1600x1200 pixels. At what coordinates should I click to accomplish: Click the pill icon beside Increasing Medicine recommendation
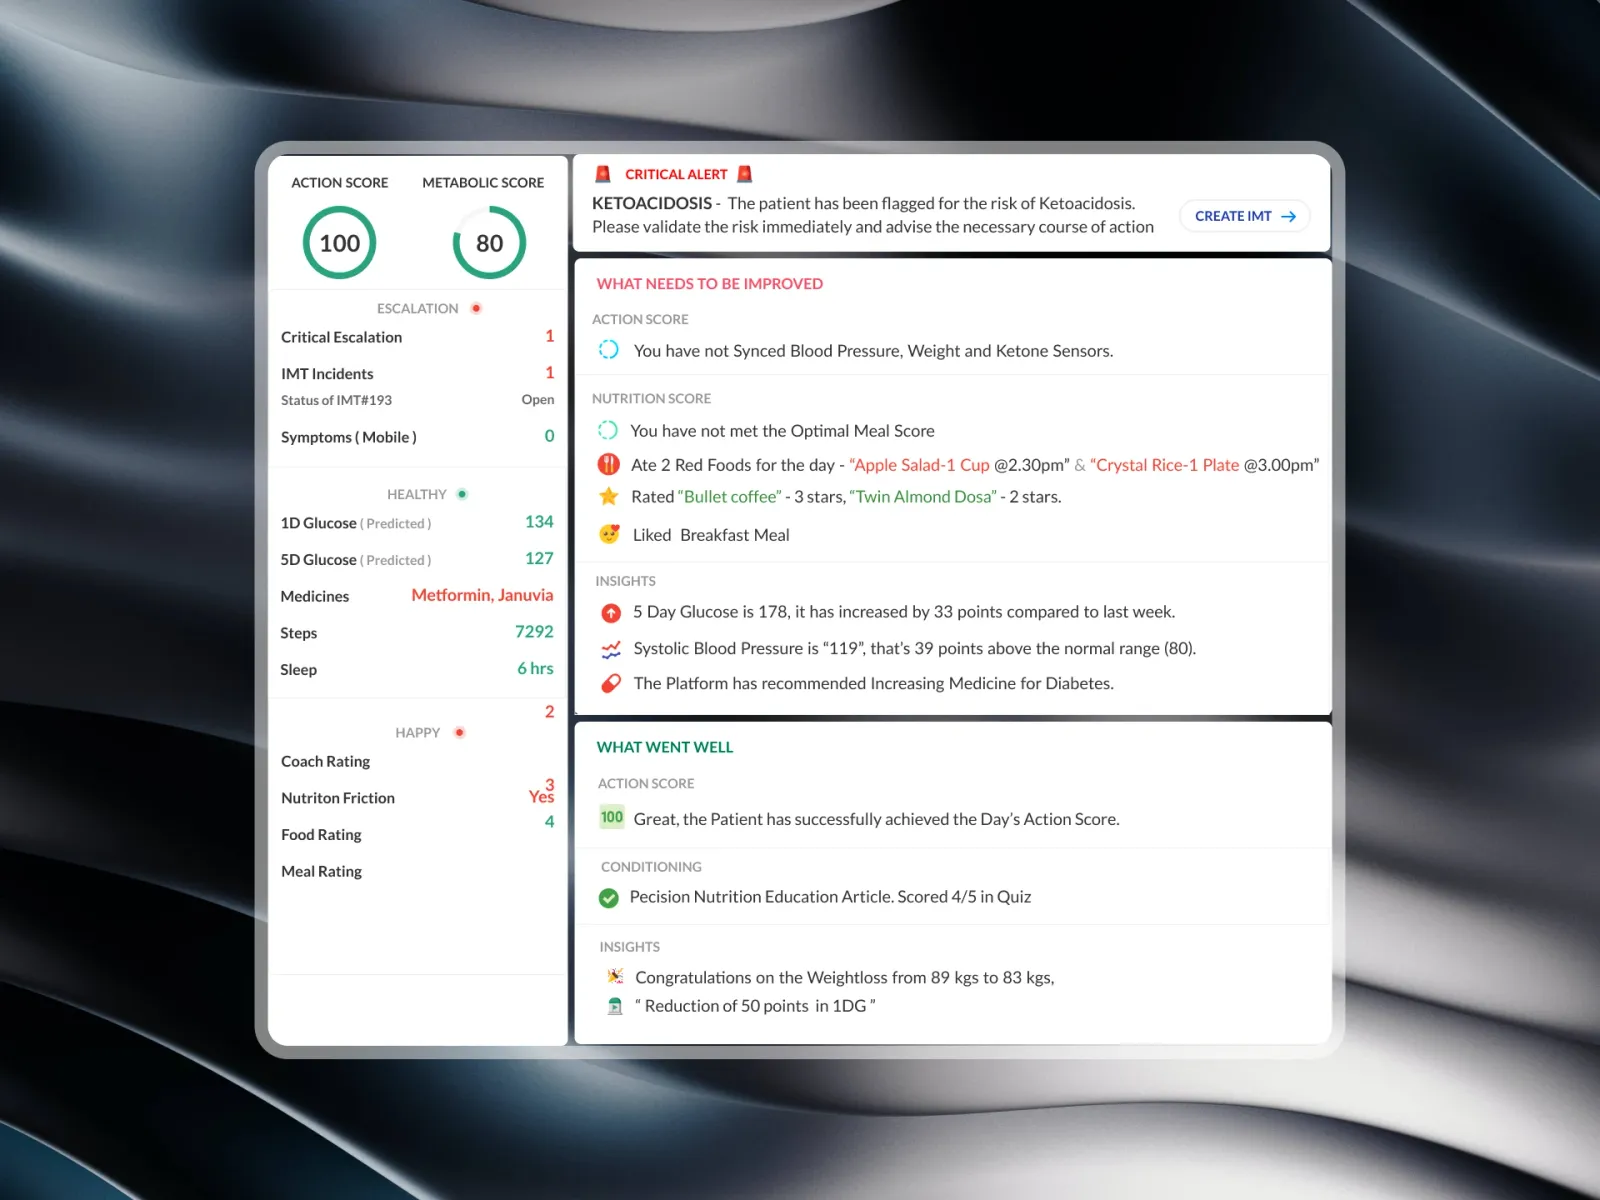(x=610, y=683)
